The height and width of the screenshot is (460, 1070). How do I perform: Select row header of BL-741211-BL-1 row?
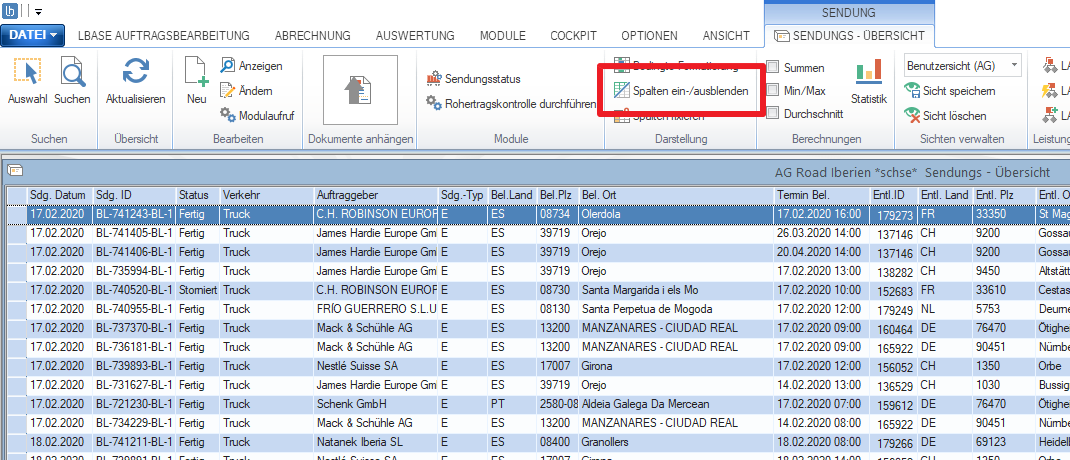(17, 442)
